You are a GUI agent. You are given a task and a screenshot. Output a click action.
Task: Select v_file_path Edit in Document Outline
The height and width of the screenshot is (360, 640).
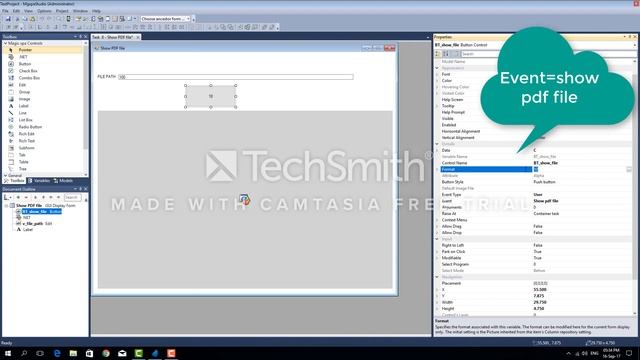[37, 224]
